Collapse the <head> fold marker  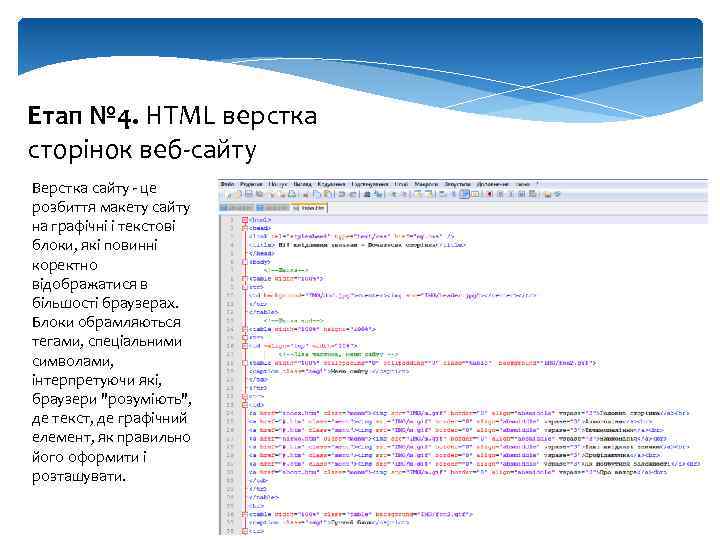tap(245, 228)
